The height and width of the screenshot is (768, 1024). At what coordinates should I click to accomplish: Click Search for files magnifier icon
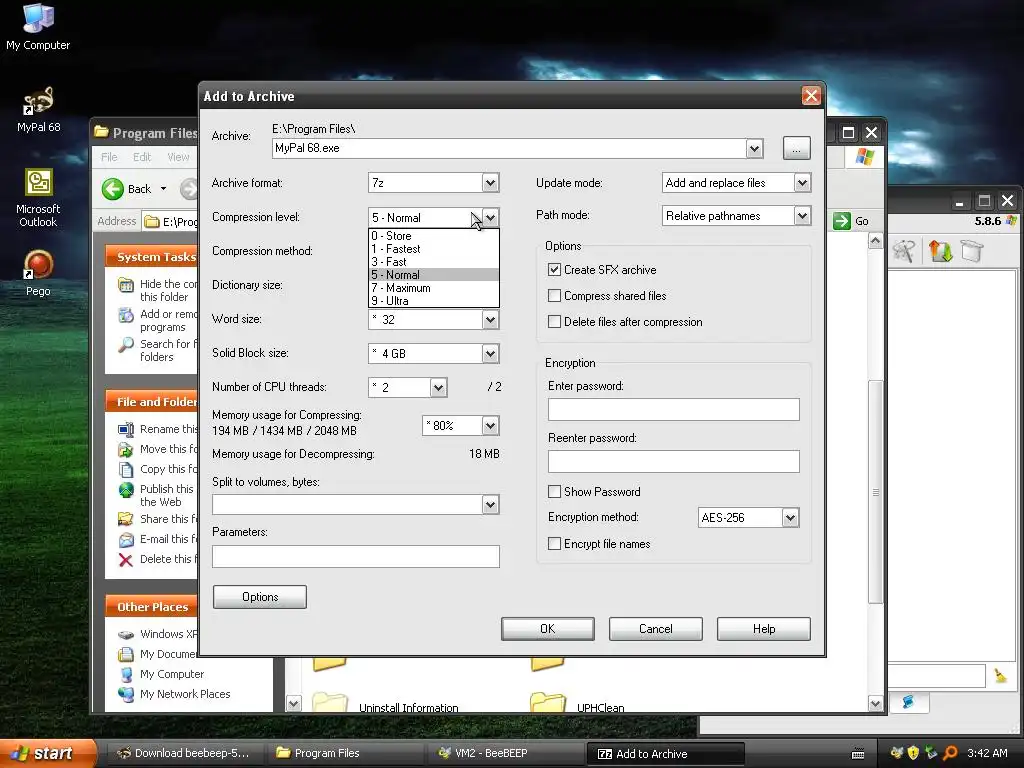(125, 344)
